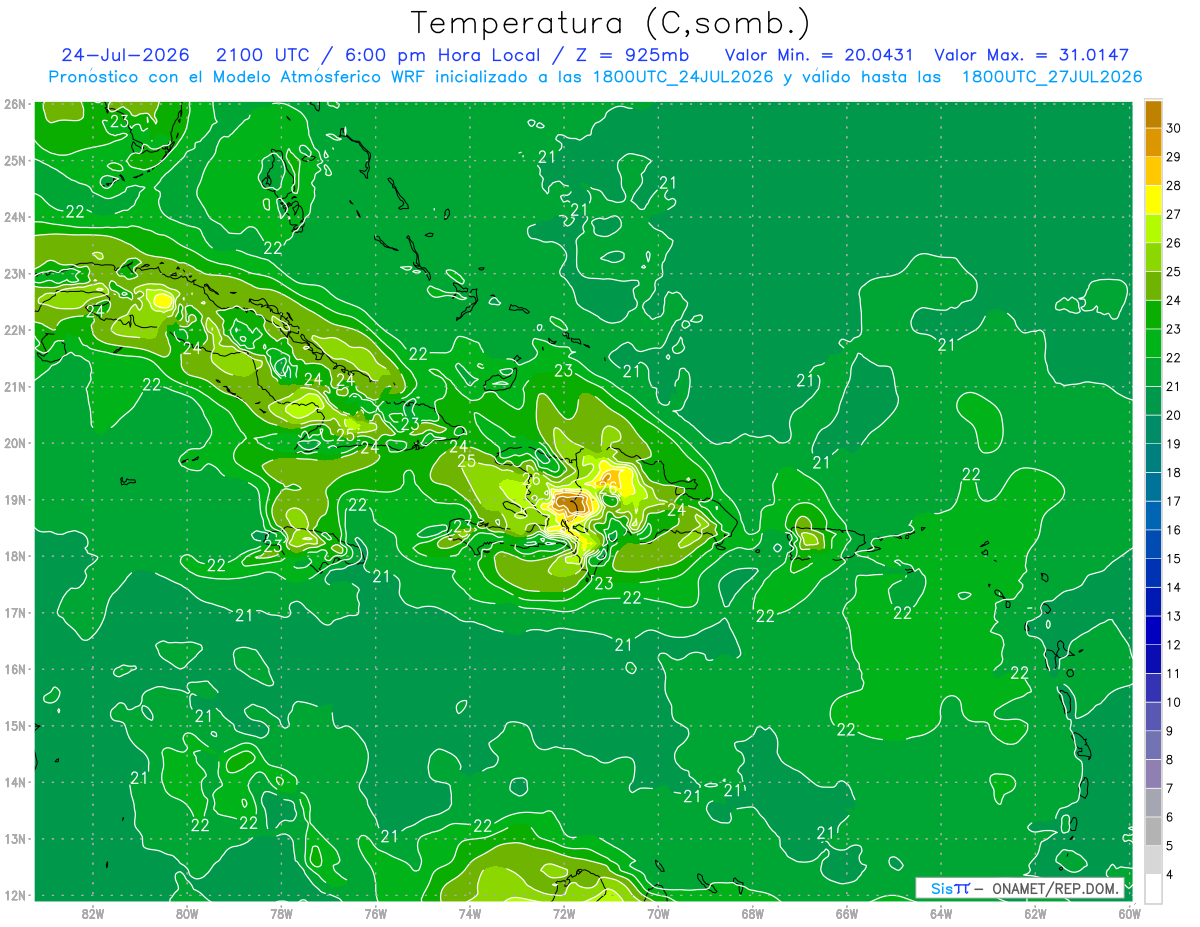Screen dimensions: 1200x927
Task: Click the title 'Temperatura (C,somb.)'
Action: pyautogui.click(x=610, y=23)
